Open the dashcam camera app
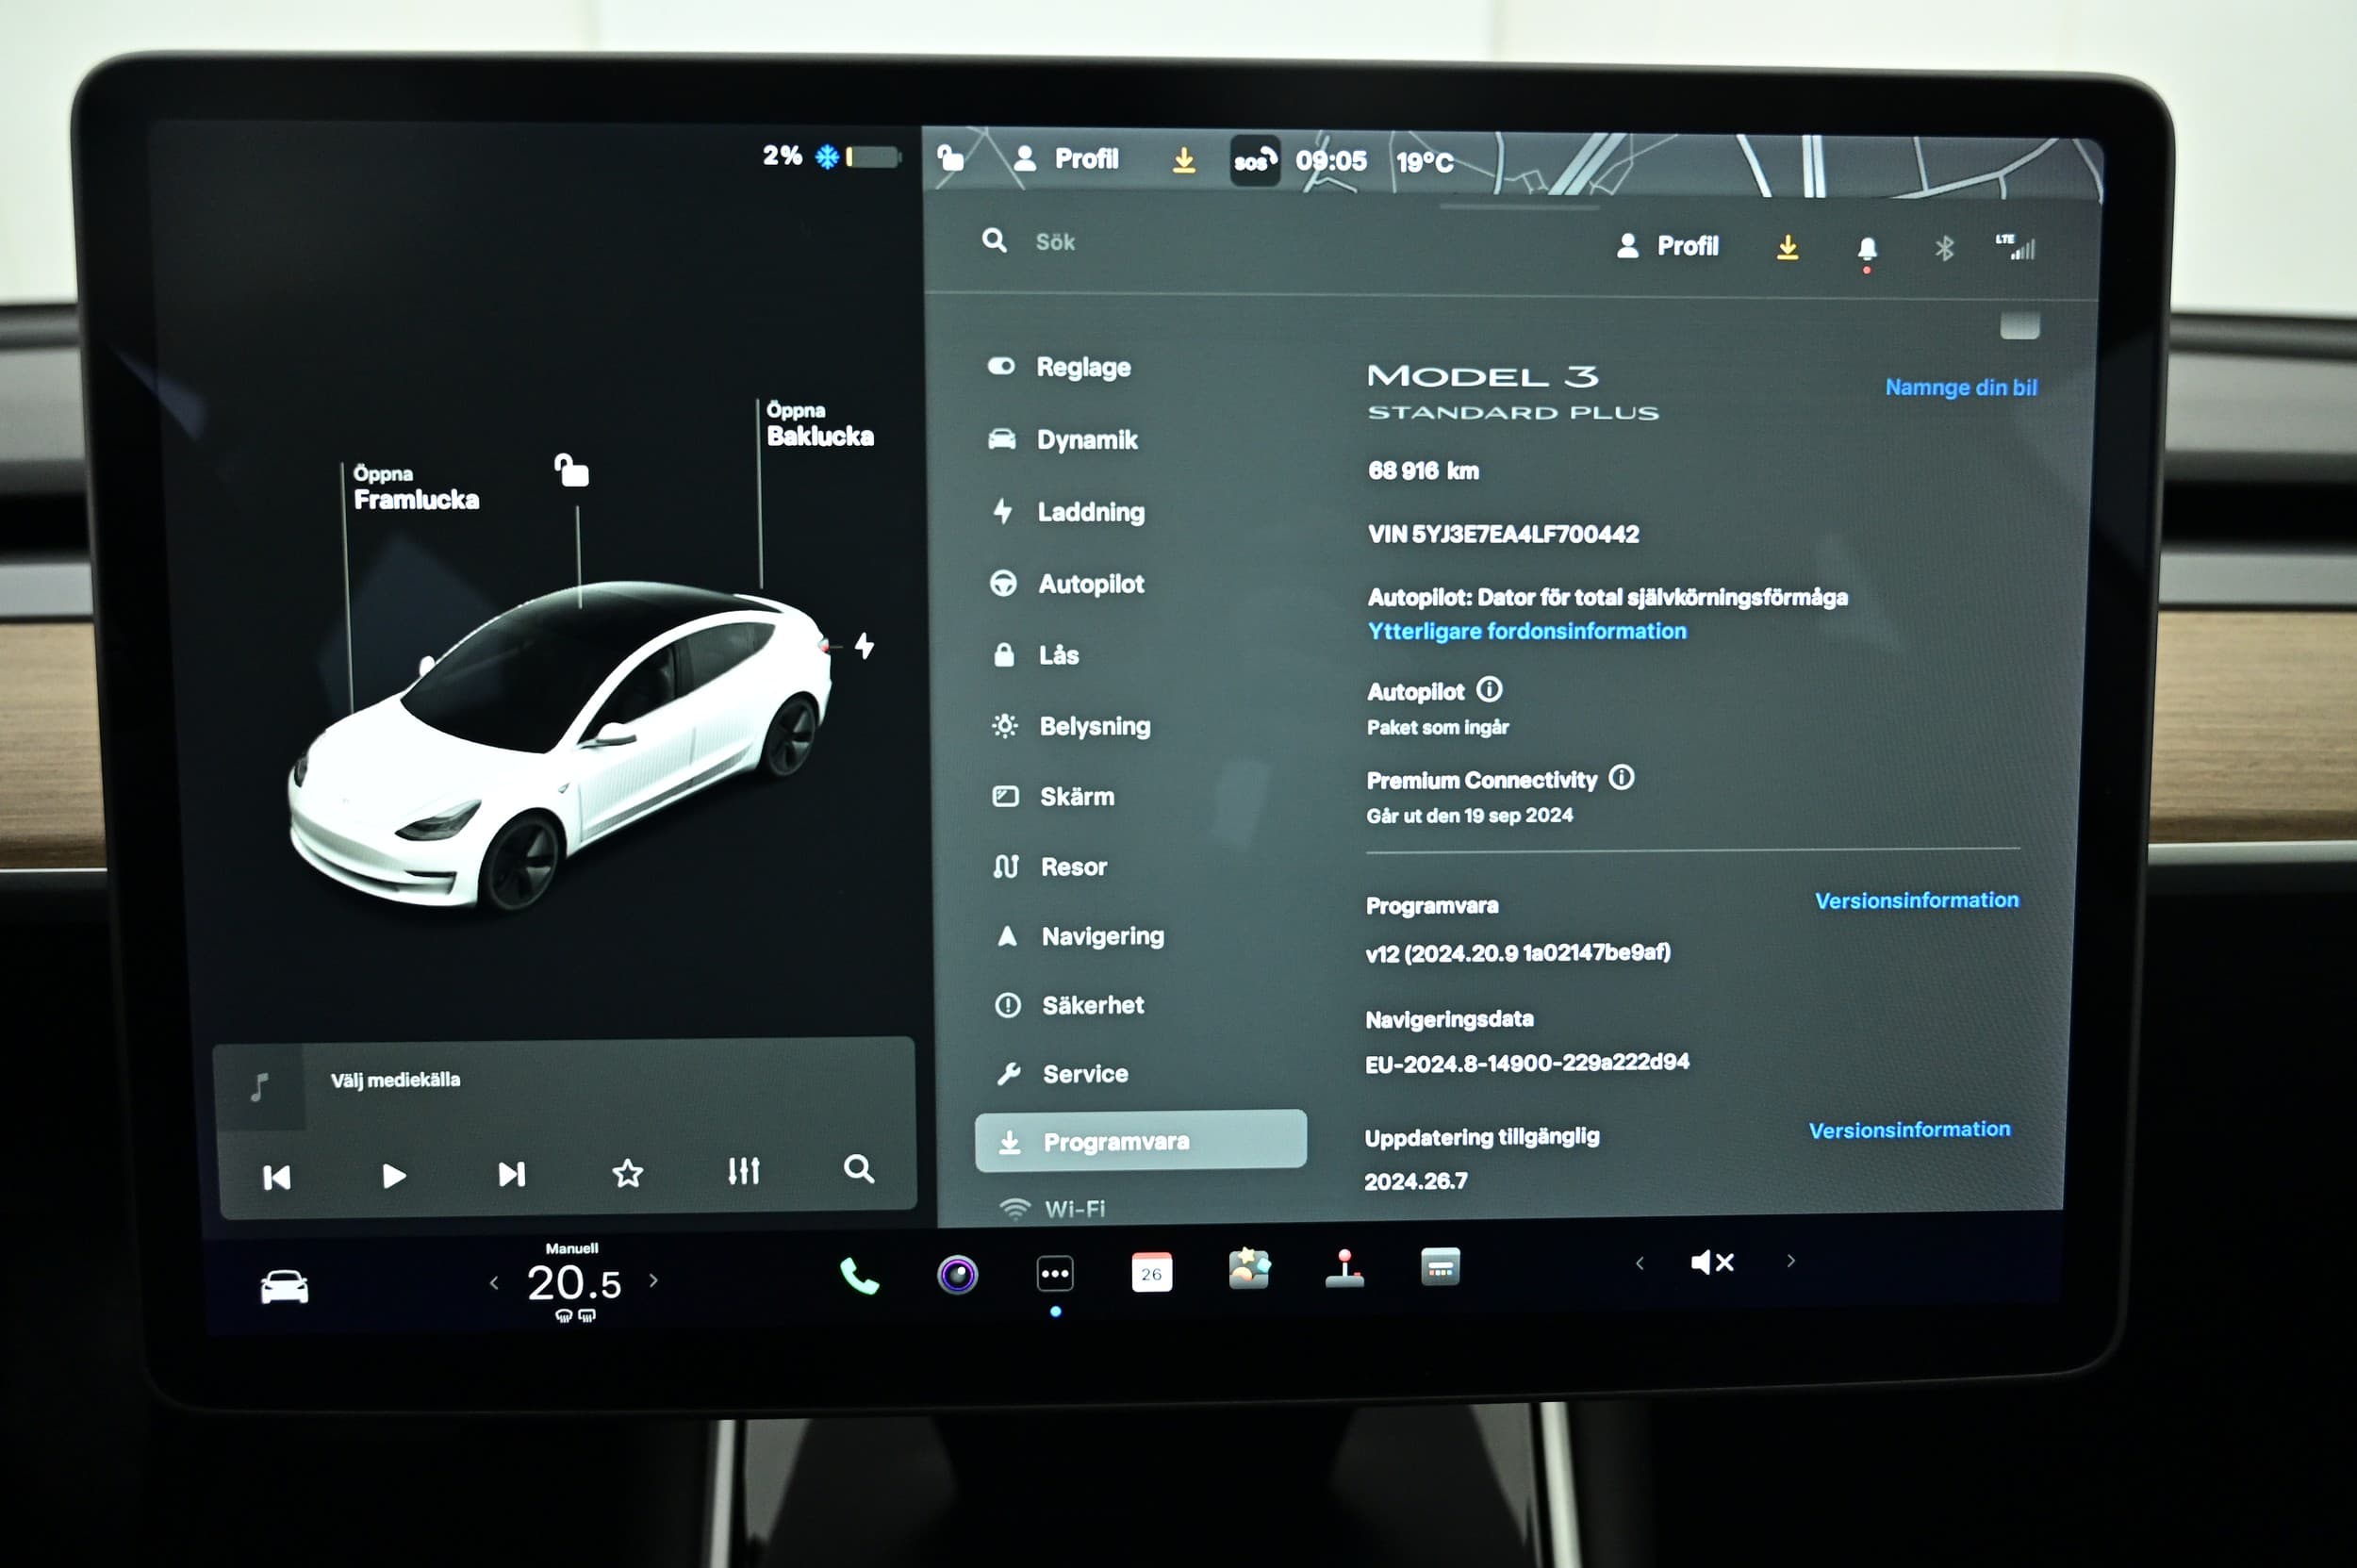 [x=957, y=1275]
